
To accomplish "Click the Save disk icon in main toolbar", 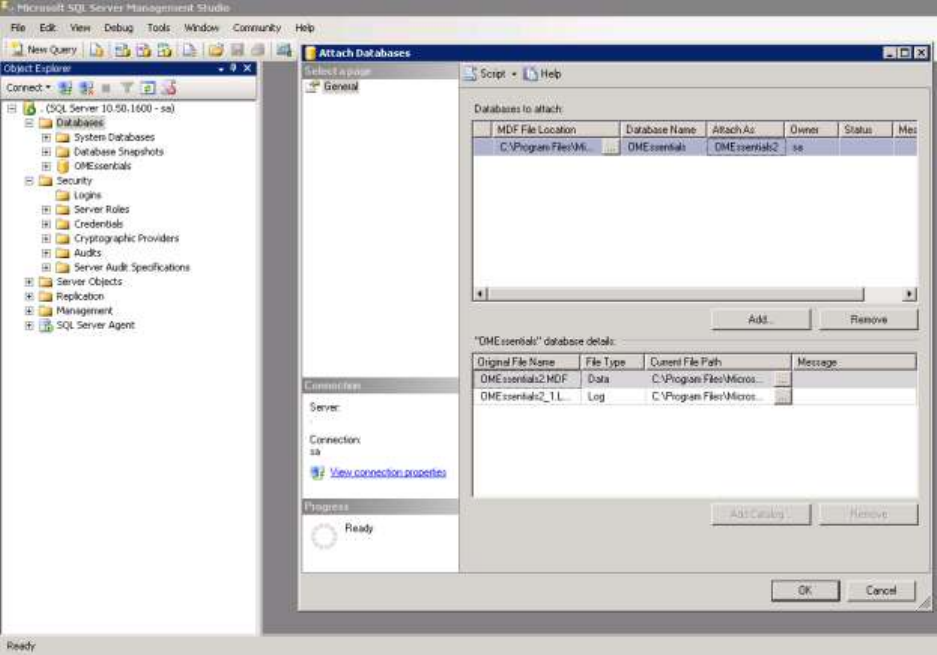I will pos(237,50).
